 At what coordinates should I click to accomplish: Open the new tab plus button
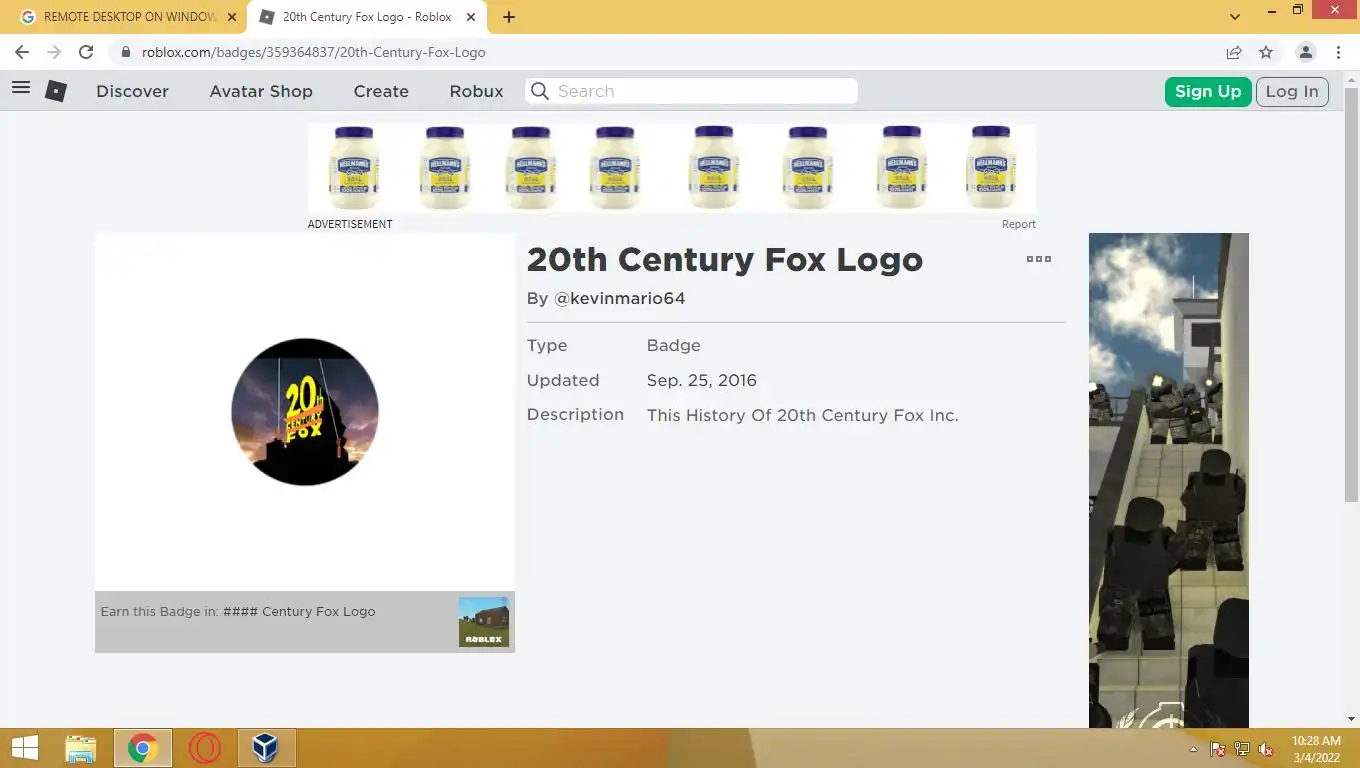click(509, 17)
